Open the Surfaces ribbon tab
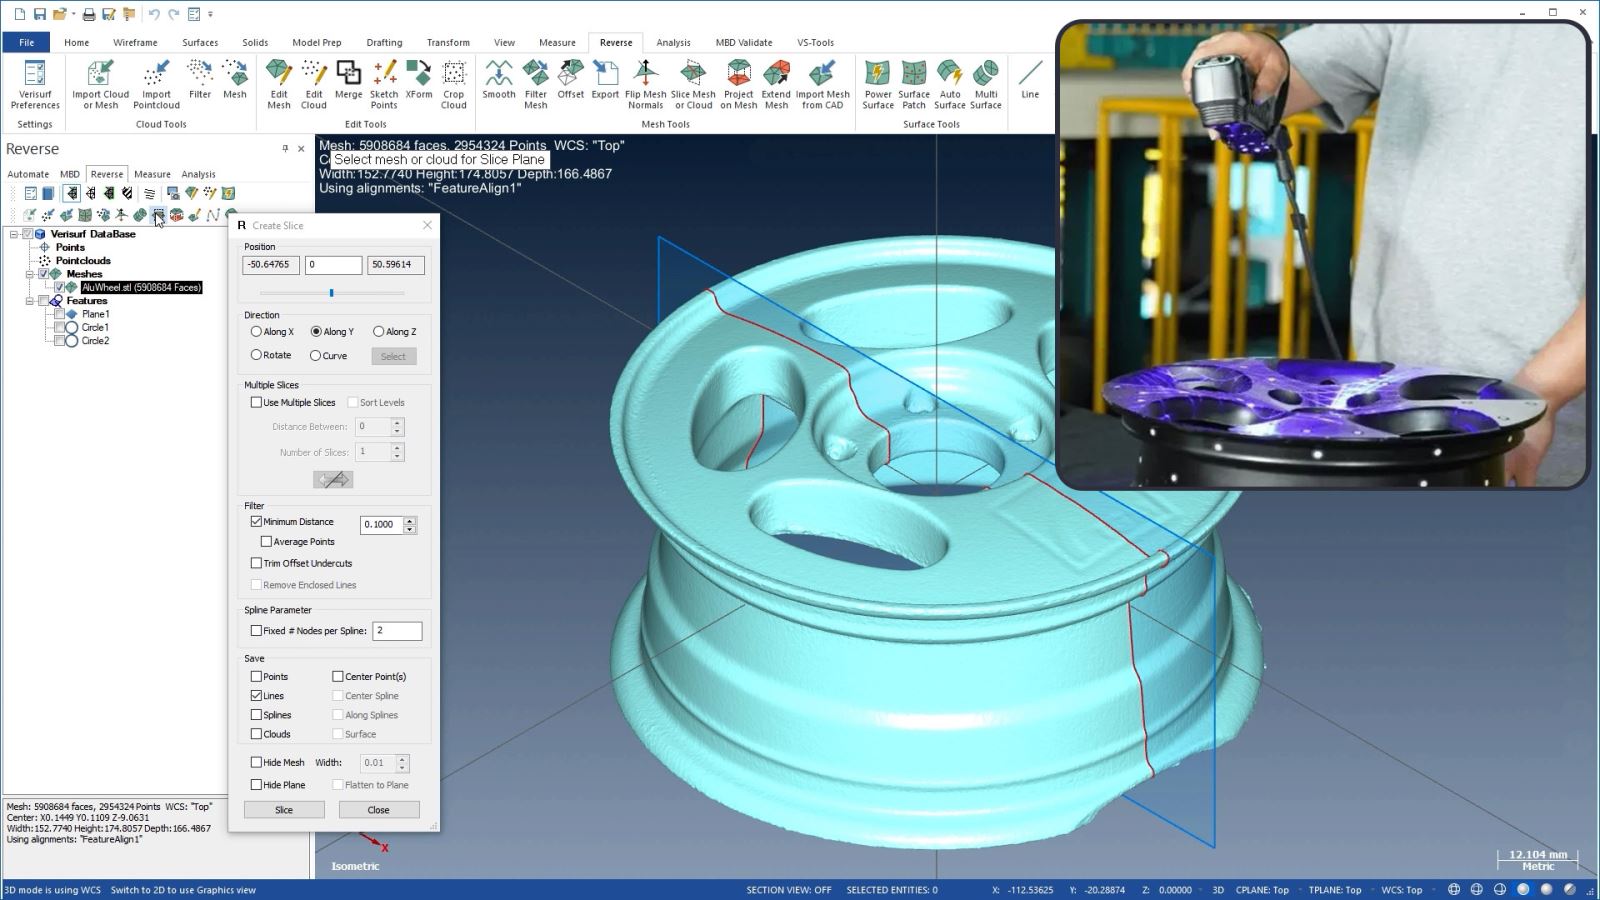 point(200,42)
